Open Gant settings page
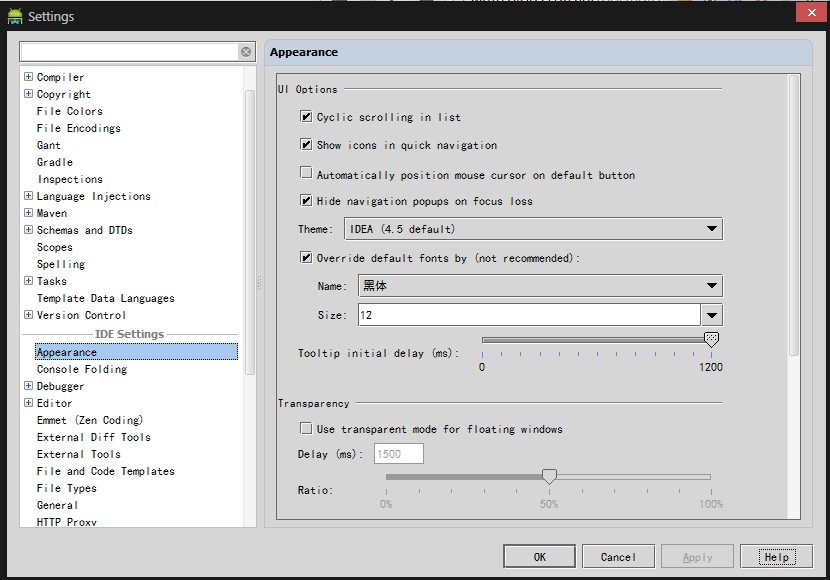The width and height of the screenshot is (830, 580). point(48,145)
